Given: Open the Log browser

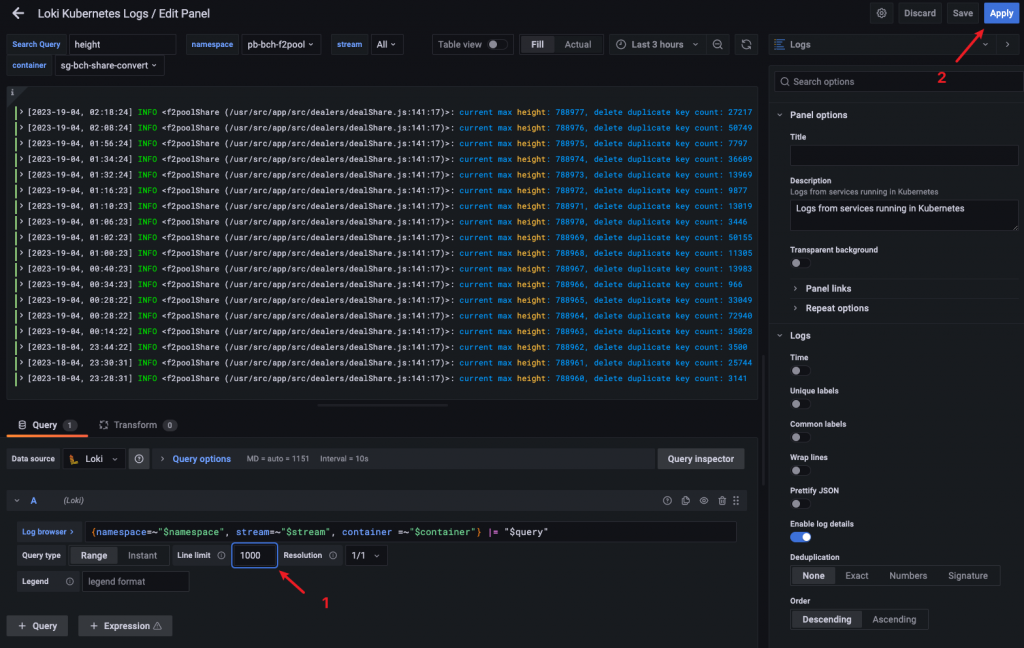Looking at the screenshot, I should [48, 532].
